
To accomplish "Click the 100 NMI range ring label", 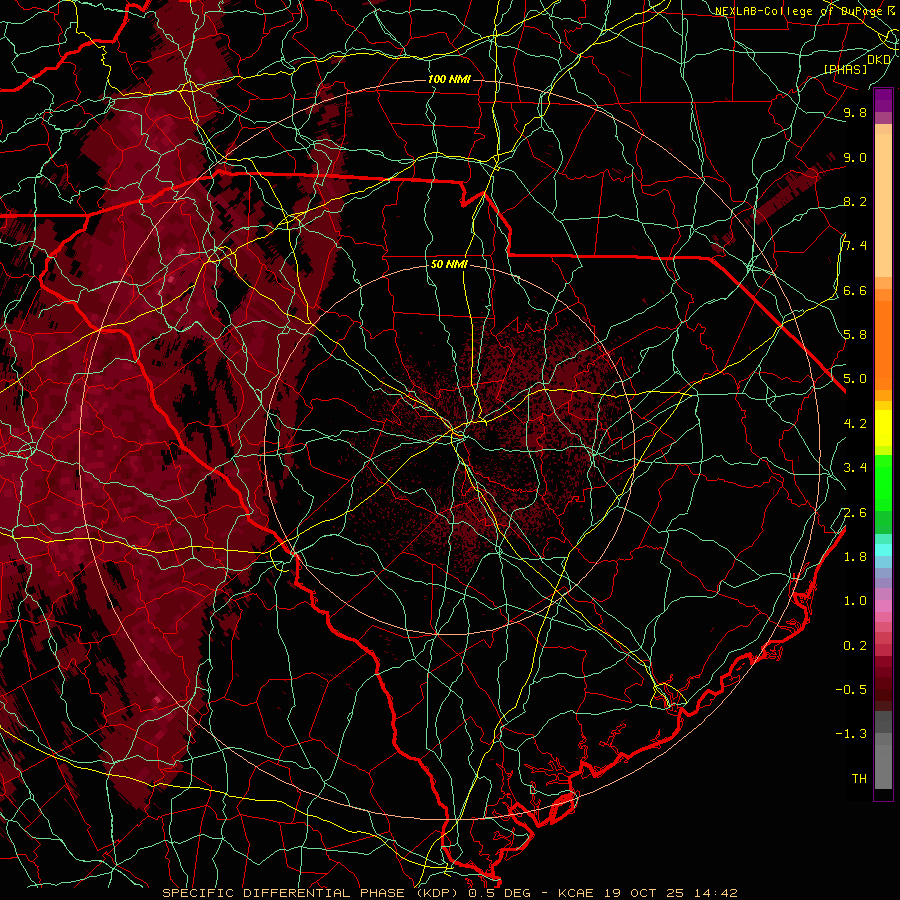I will click(x=449, y=79).
